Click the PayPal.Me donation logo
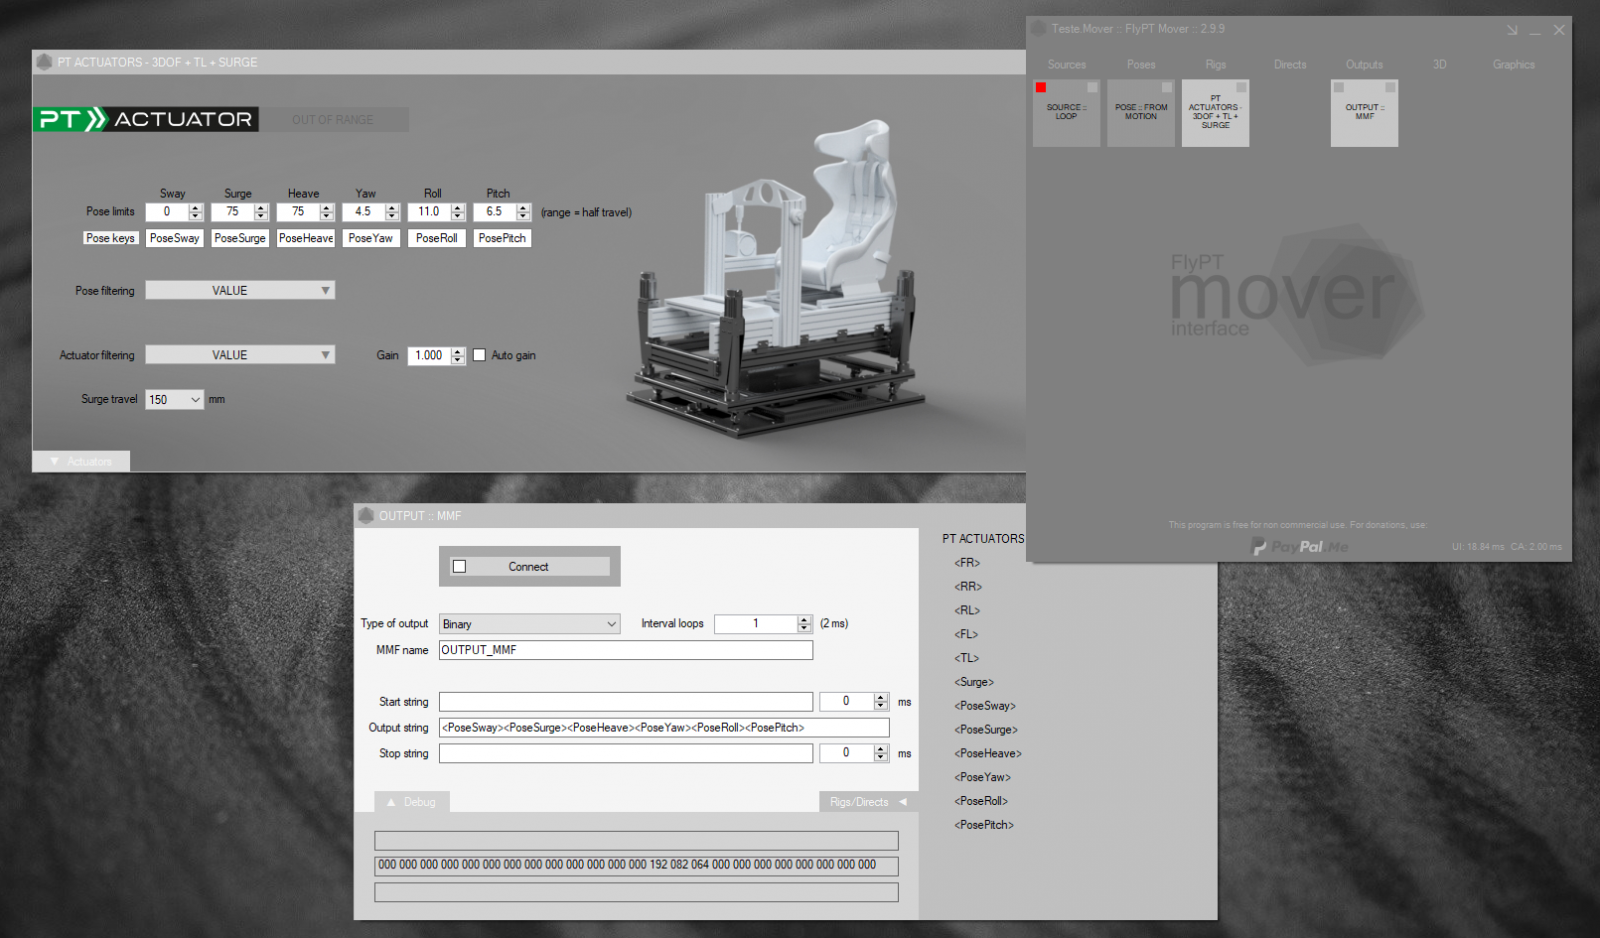Viewport: 1600px width, 938px height. tap(1300, 546)
